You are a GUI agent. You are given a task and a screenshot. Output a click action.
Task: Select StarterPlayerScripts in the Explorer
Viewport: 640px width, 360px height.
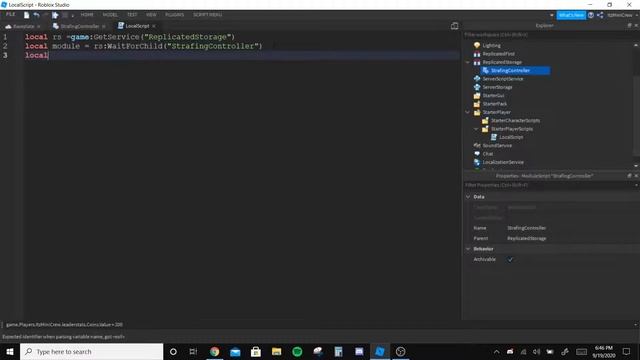(x=512, y=129)
